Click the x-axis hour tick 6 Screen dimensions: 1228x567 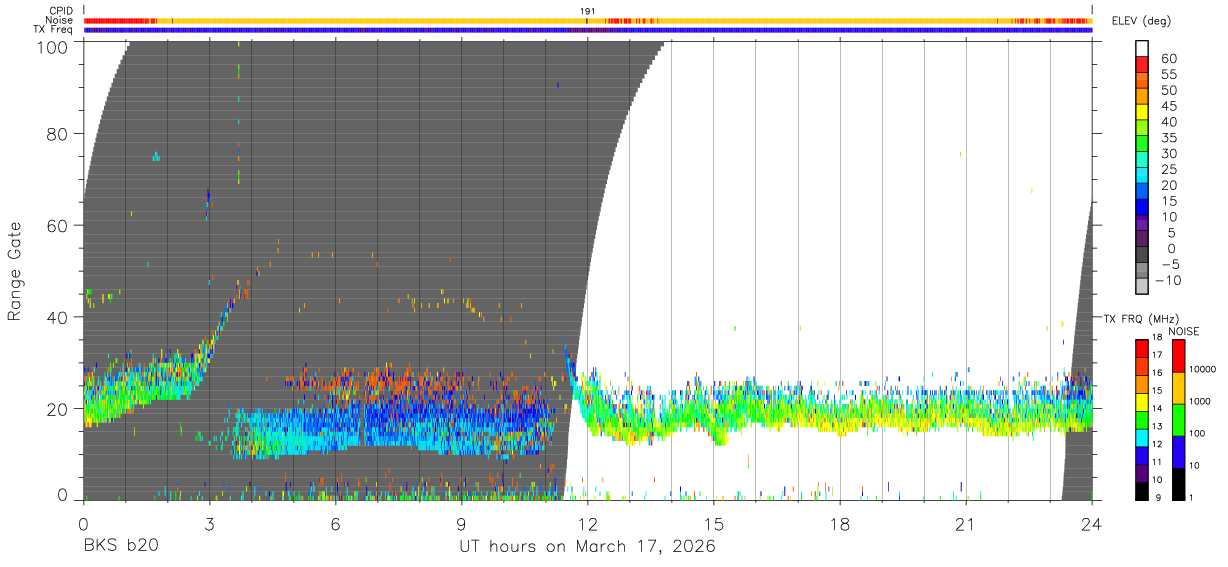(335, 524)
